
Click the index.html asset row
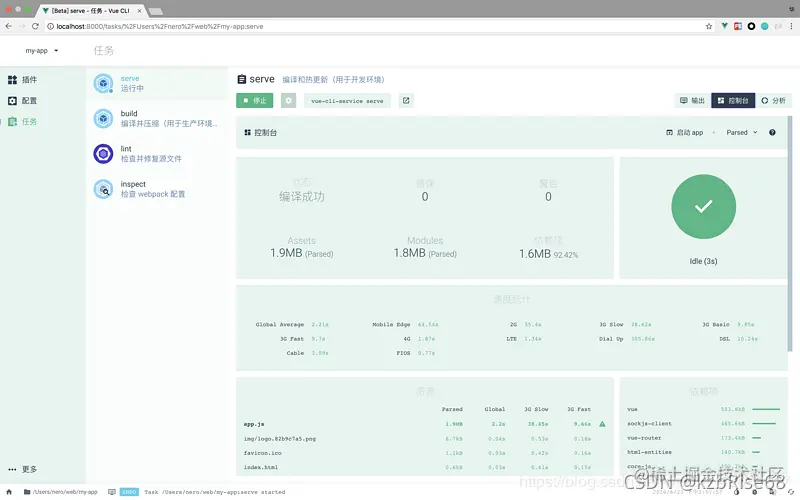[x=424, y=467]
